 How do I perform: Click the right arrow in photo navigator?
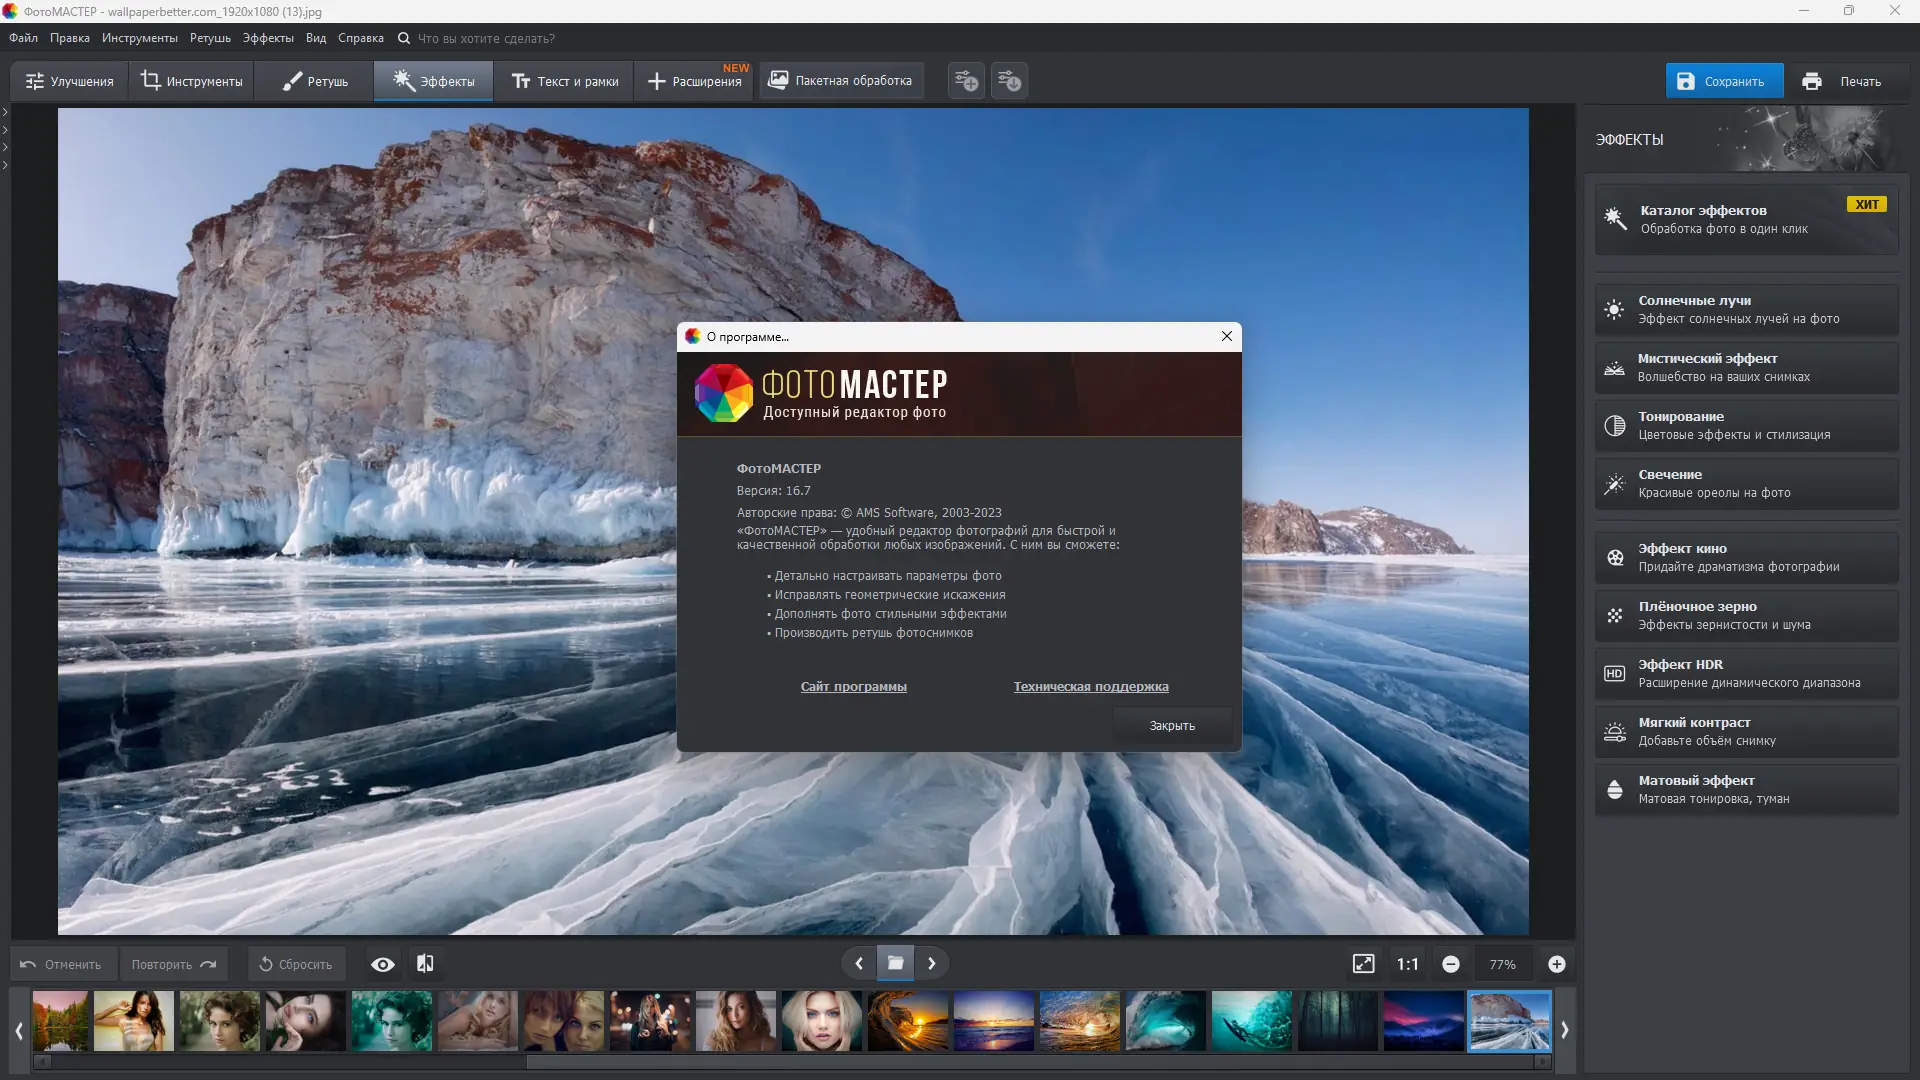click(931, 963)
